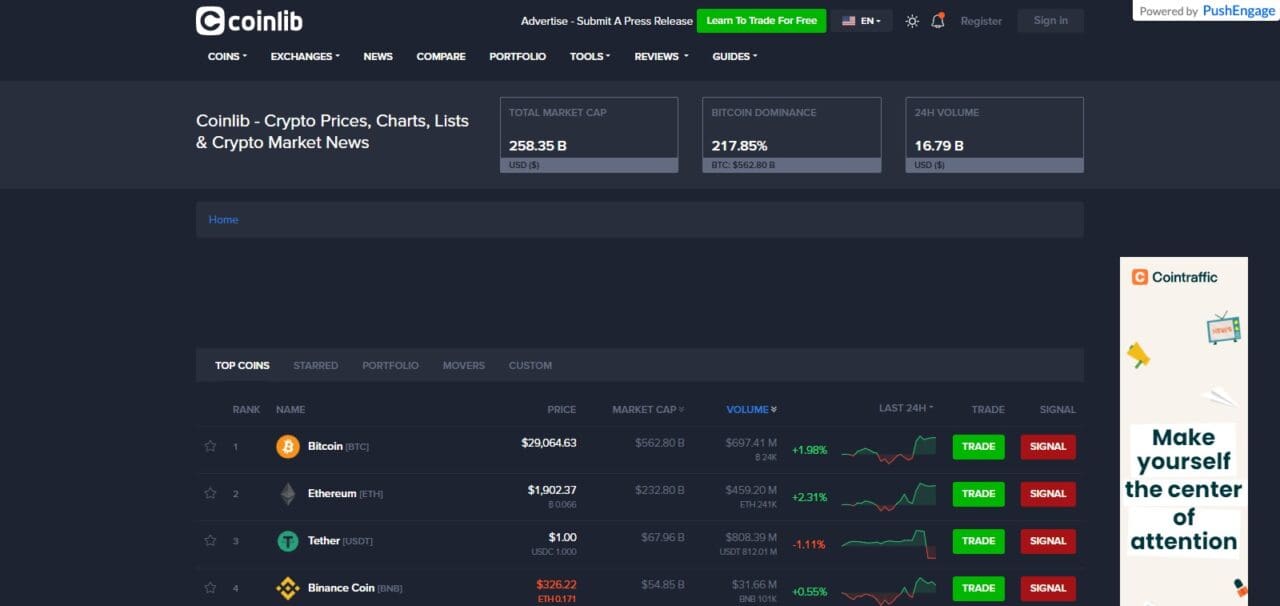1280x606 pixels.
Task: Click the Home breadcrumb link
Action: [223, 220]
